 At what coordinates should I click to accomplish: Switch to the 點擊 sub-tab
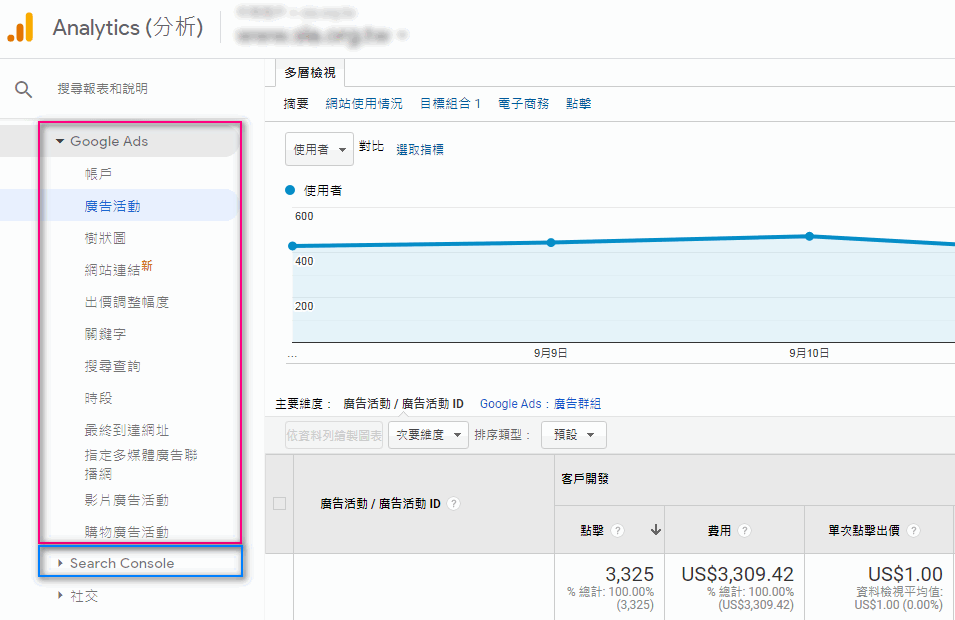578,104
